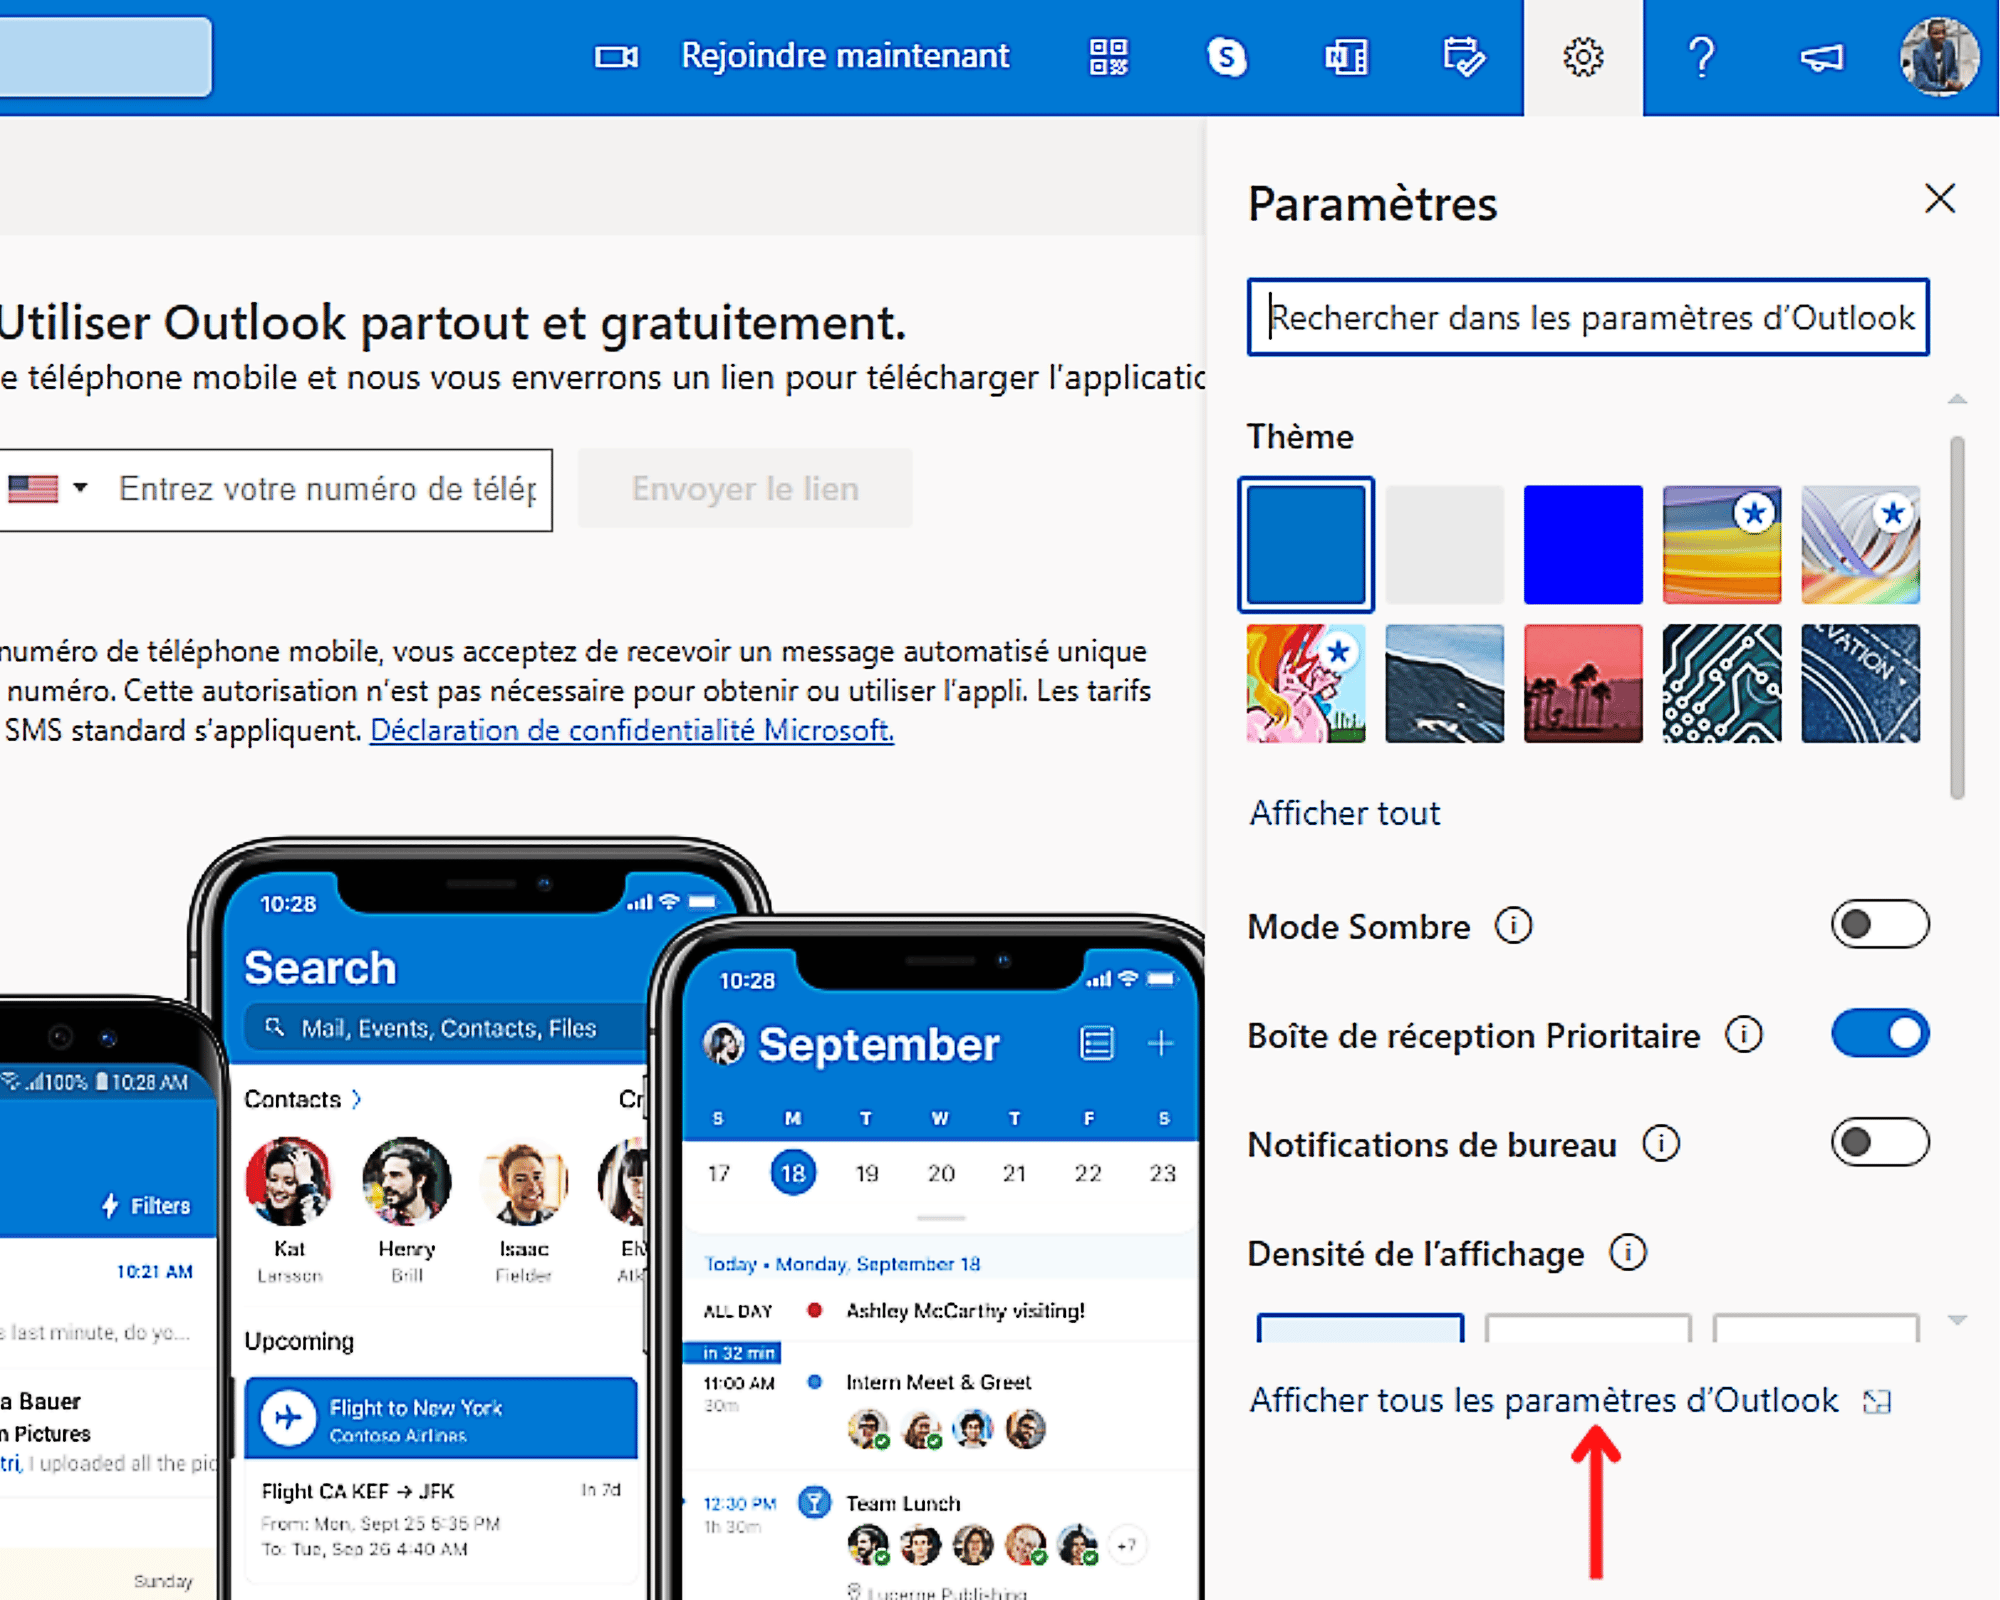The height and width of the screenshot is (1600, 2000).
Task: Click the settings panel scroll-down arrow
Action: [1957, 1320]
